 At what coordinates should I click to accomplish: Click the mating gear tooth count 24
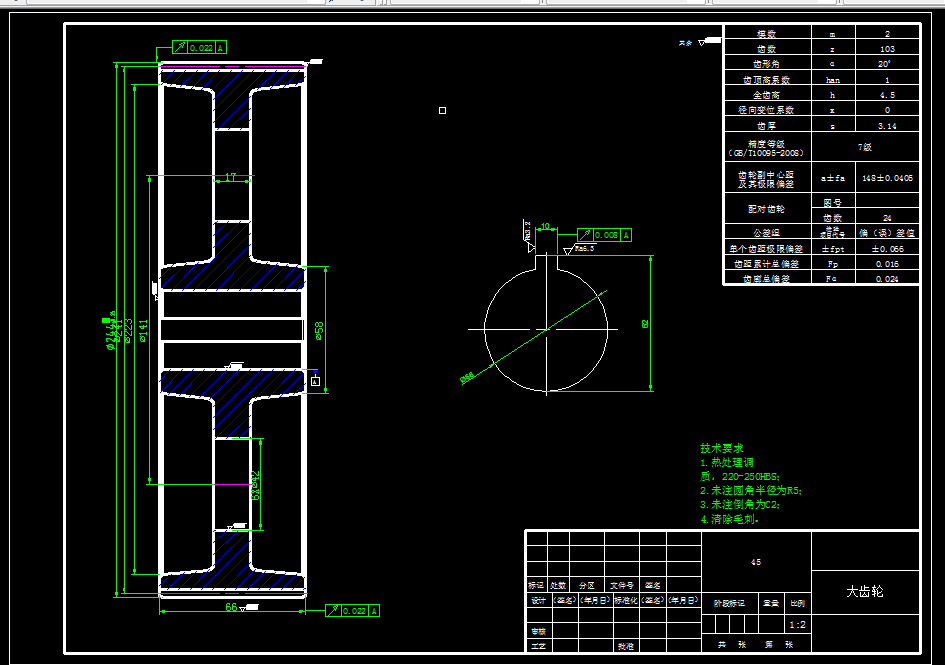pos(887,218)
